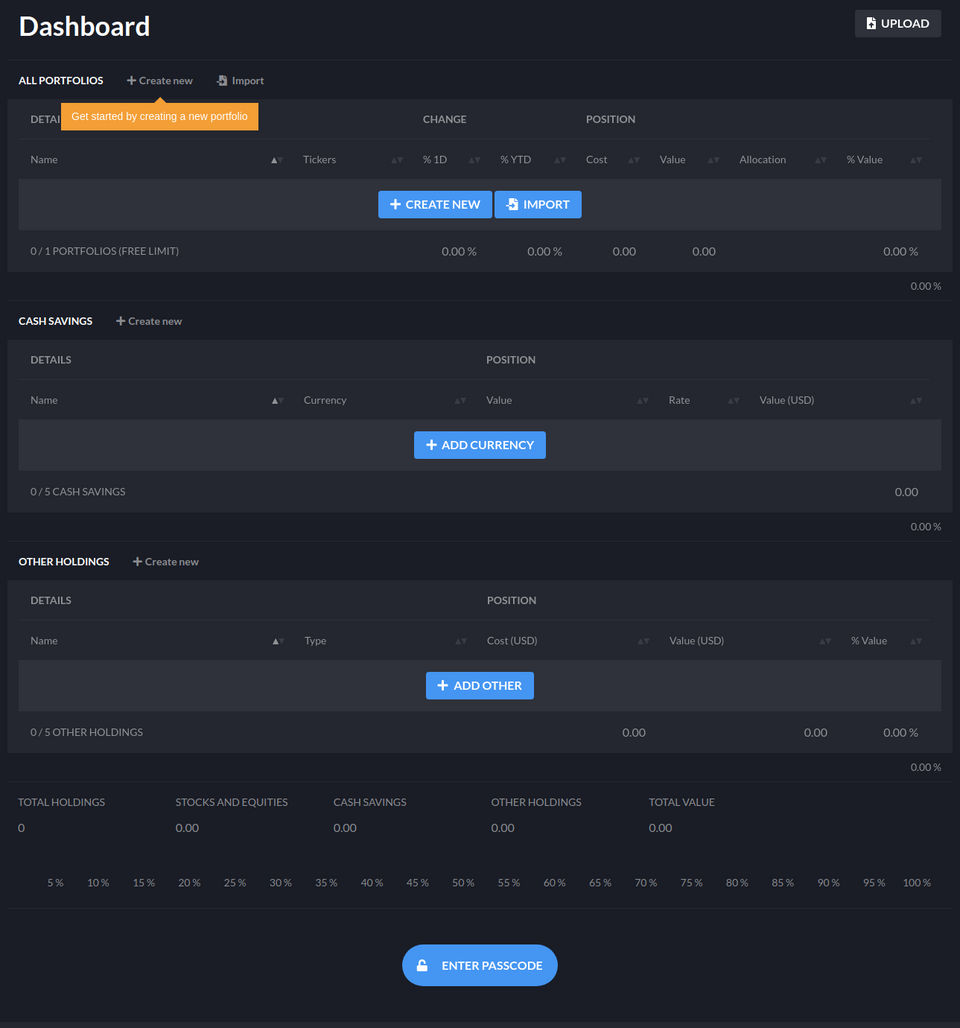Sort other holdings by Name arrows
The height and width of the screenshot is (1028, 960).
coord(278,641)
